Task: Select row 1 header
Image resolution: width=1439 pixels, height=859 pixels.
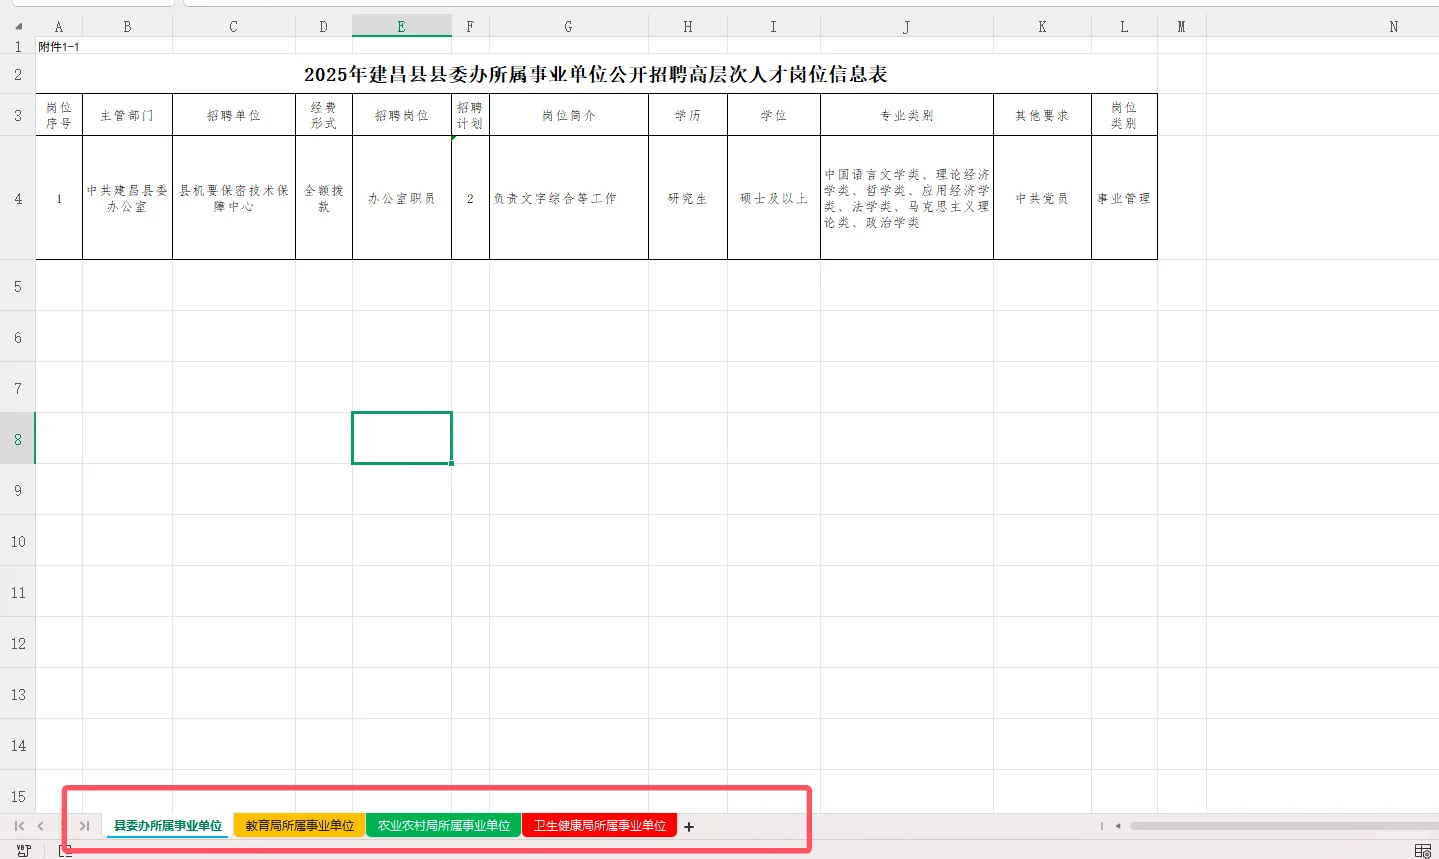Action: point(18,46)
